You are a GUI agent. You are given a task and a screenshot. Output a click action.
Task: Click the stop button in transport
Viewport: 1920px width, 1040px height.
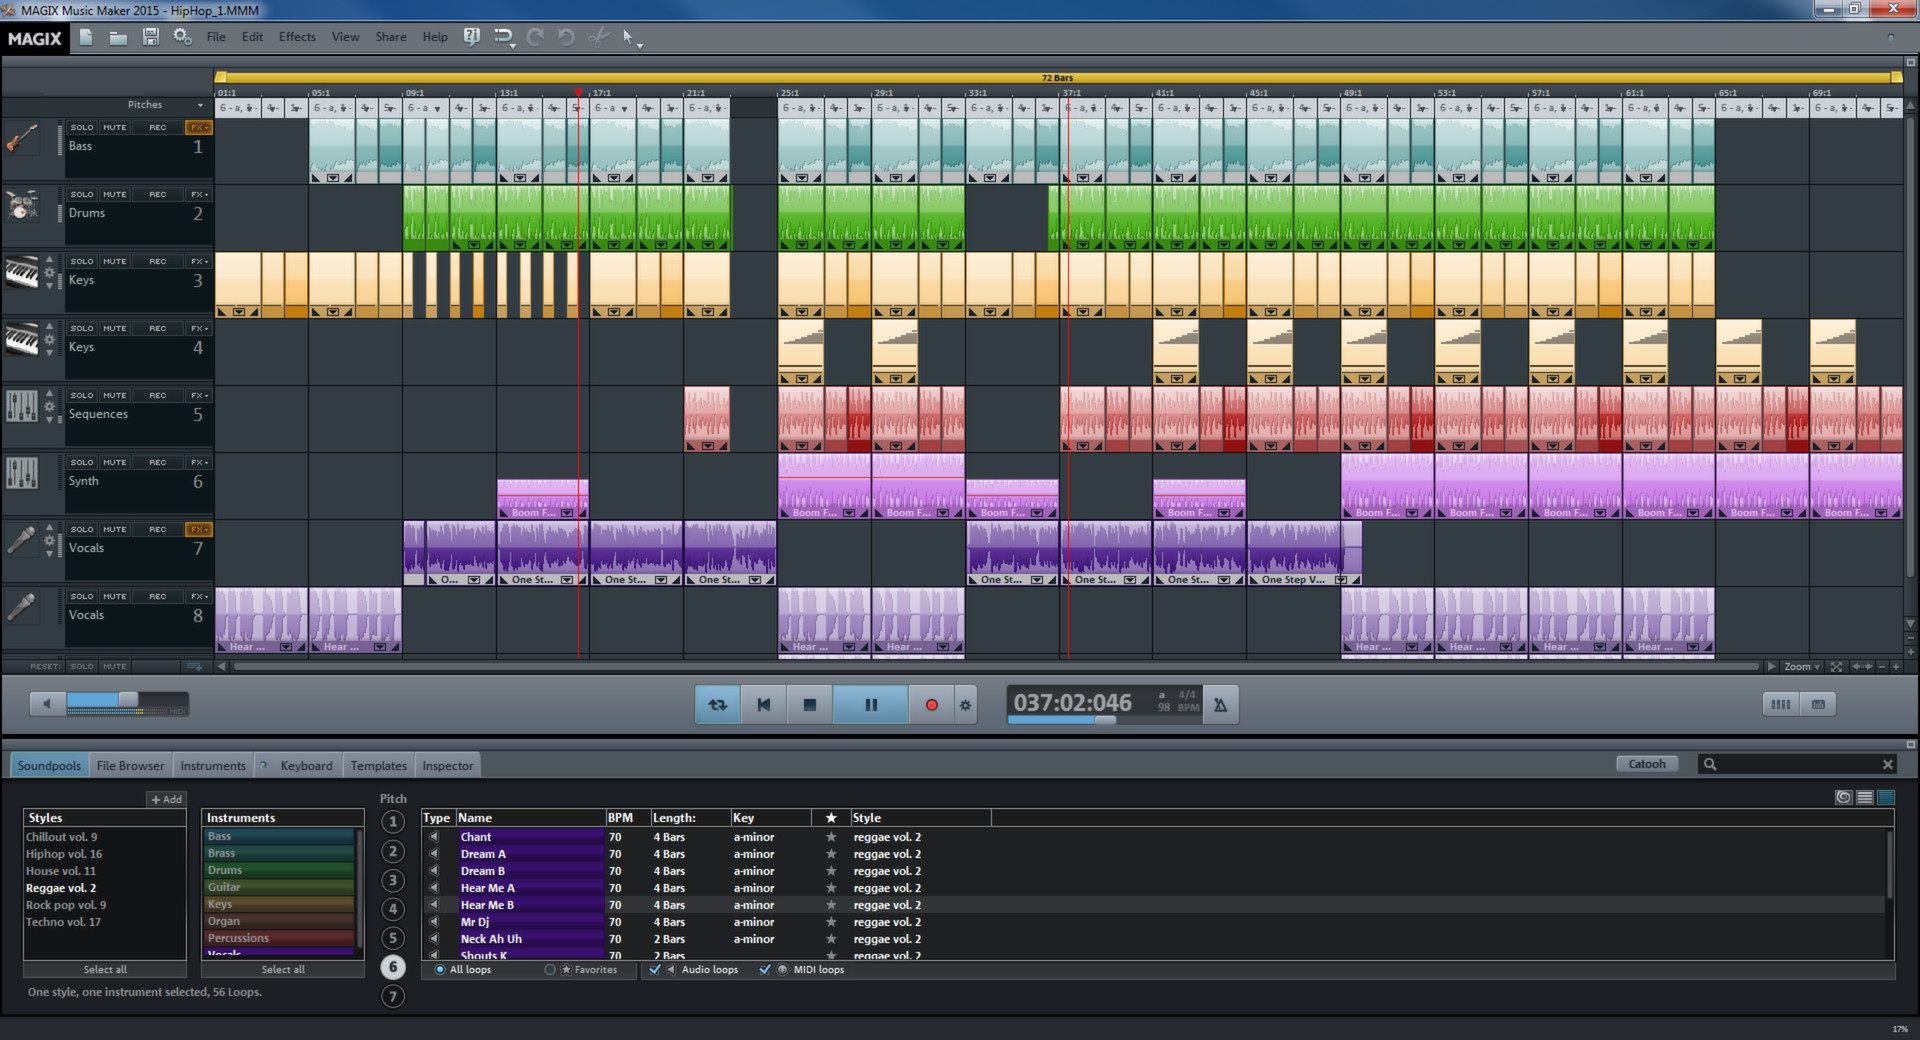point(810,705)
